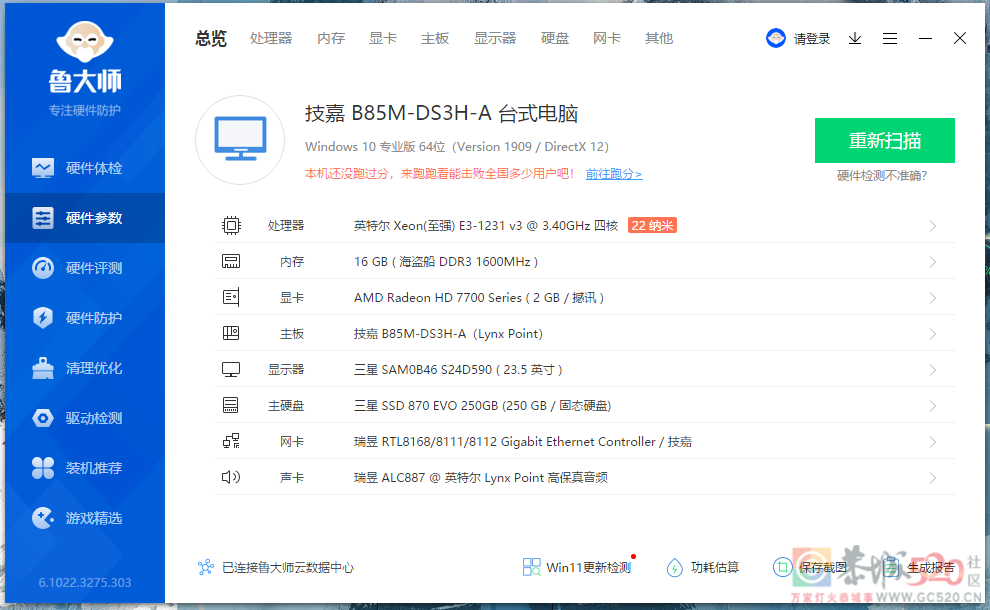
Task: Click version number 6.1022.3275.303
Action: [85, 582]
